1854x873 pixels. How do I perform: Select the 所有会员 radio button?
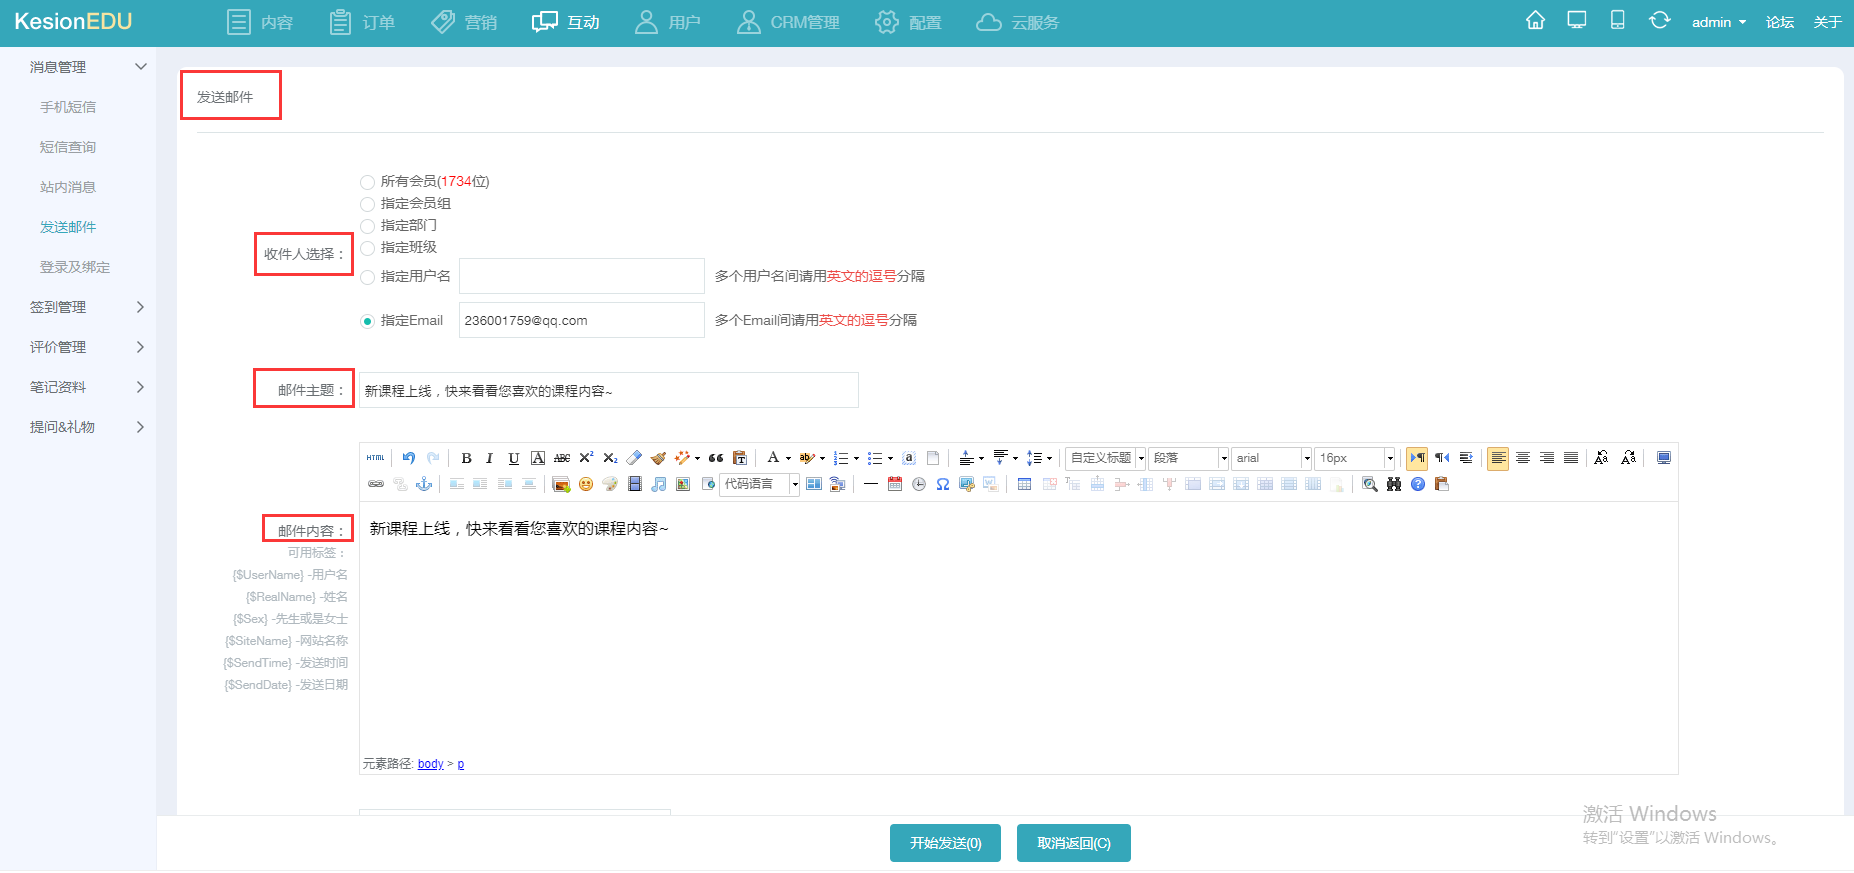point(367,182)
